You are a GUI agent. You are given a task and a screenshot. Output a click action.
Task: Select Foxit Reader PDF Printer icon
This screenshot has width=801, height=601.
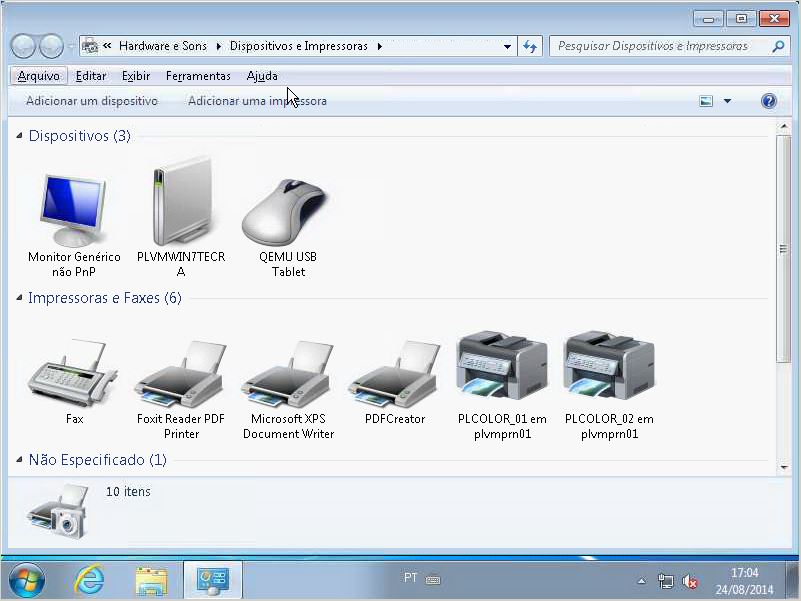[181, 374]
